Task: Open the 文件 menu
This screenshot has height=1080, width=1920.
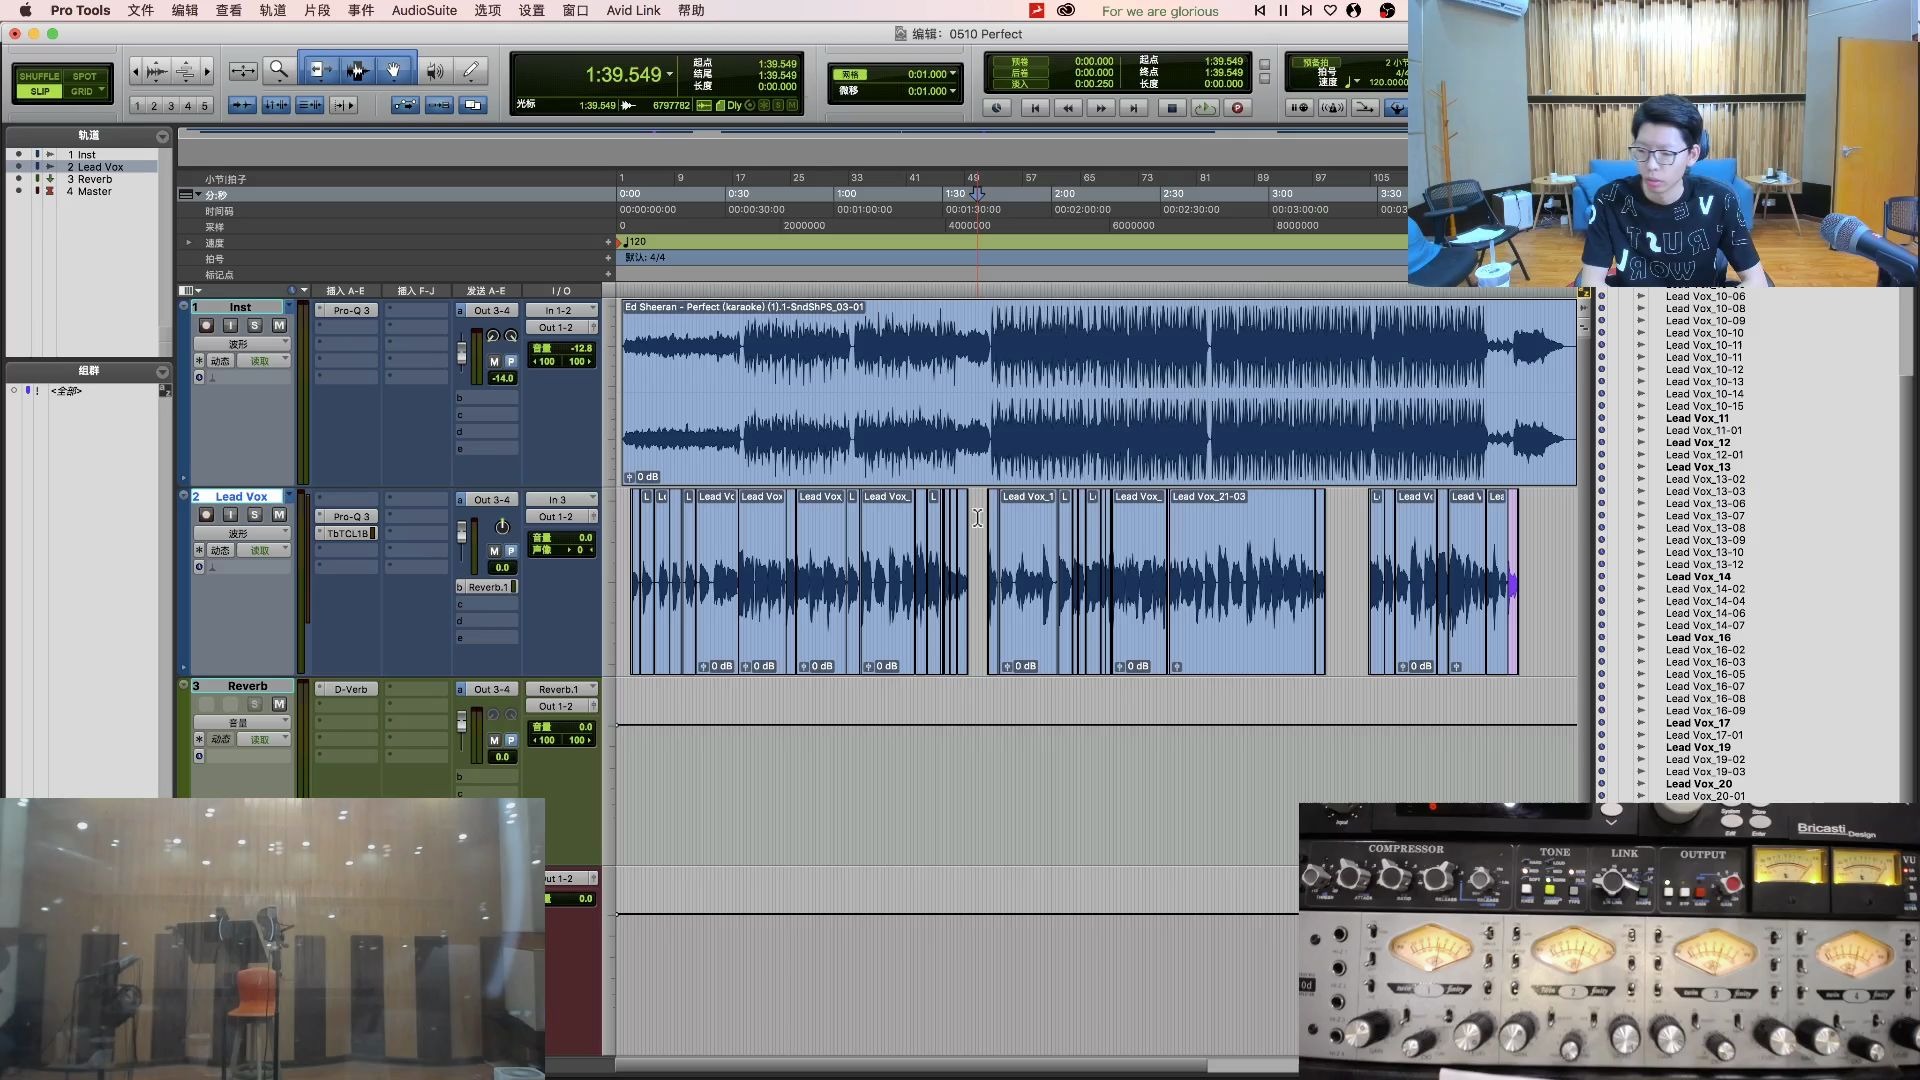Action: [141, 10]
